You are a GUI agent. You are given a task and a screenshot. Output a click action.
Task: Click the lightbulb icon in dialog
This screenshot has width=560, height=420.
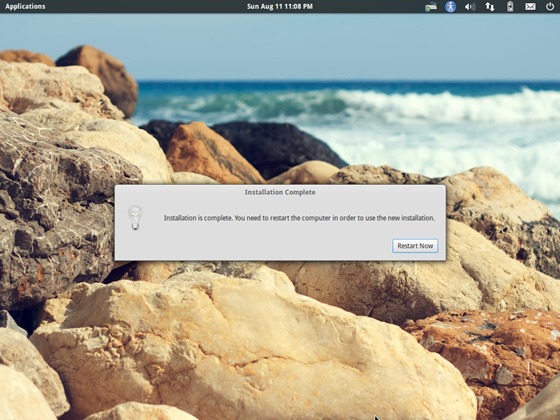point(135,217)
